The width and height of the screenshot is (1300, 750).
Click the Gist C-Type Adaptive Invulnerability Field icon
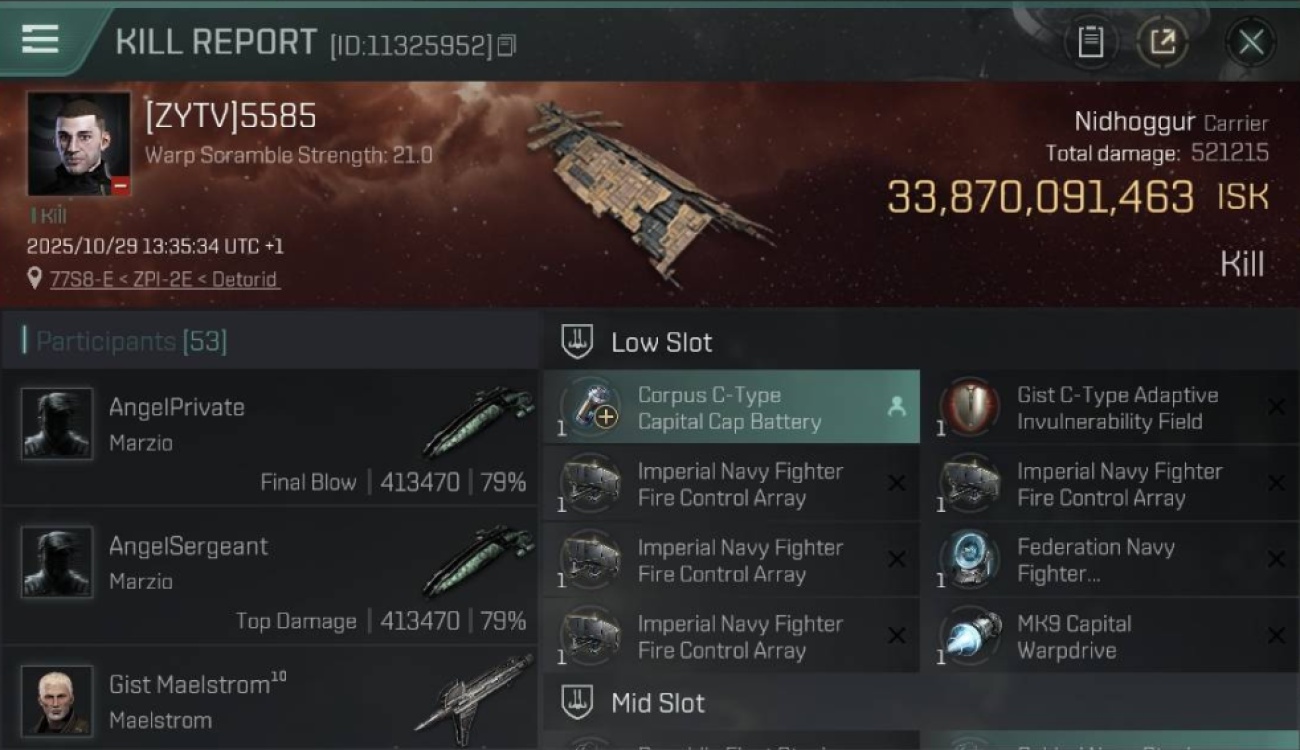[x=969, y=408]
